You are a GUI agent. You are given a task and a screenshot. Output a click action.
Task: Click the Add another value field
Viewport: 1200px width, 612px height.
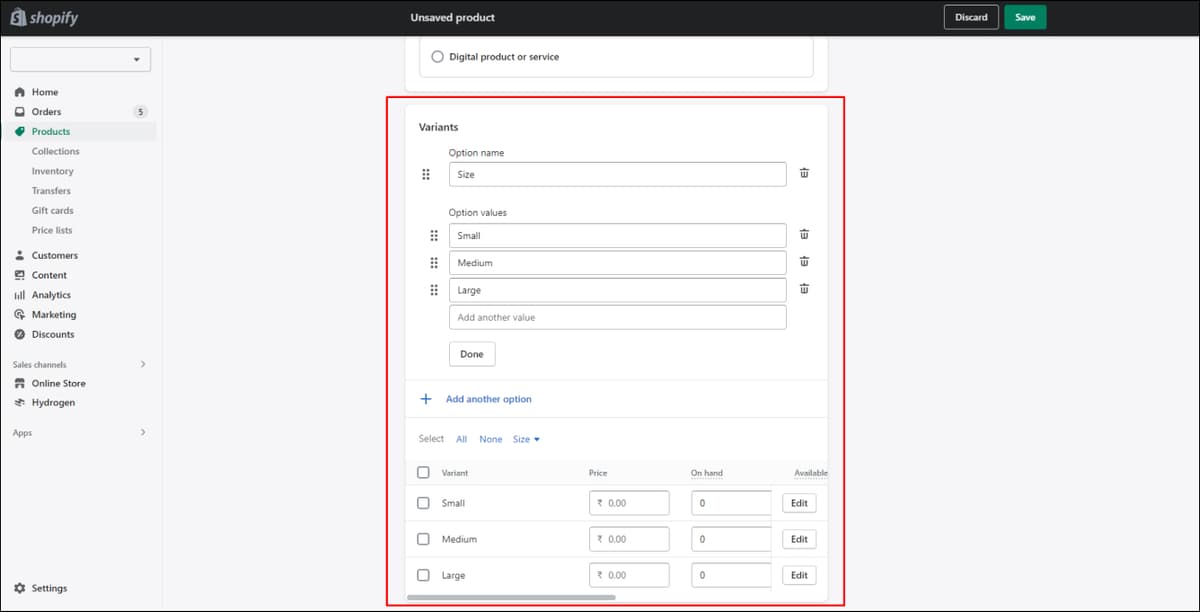618,317
